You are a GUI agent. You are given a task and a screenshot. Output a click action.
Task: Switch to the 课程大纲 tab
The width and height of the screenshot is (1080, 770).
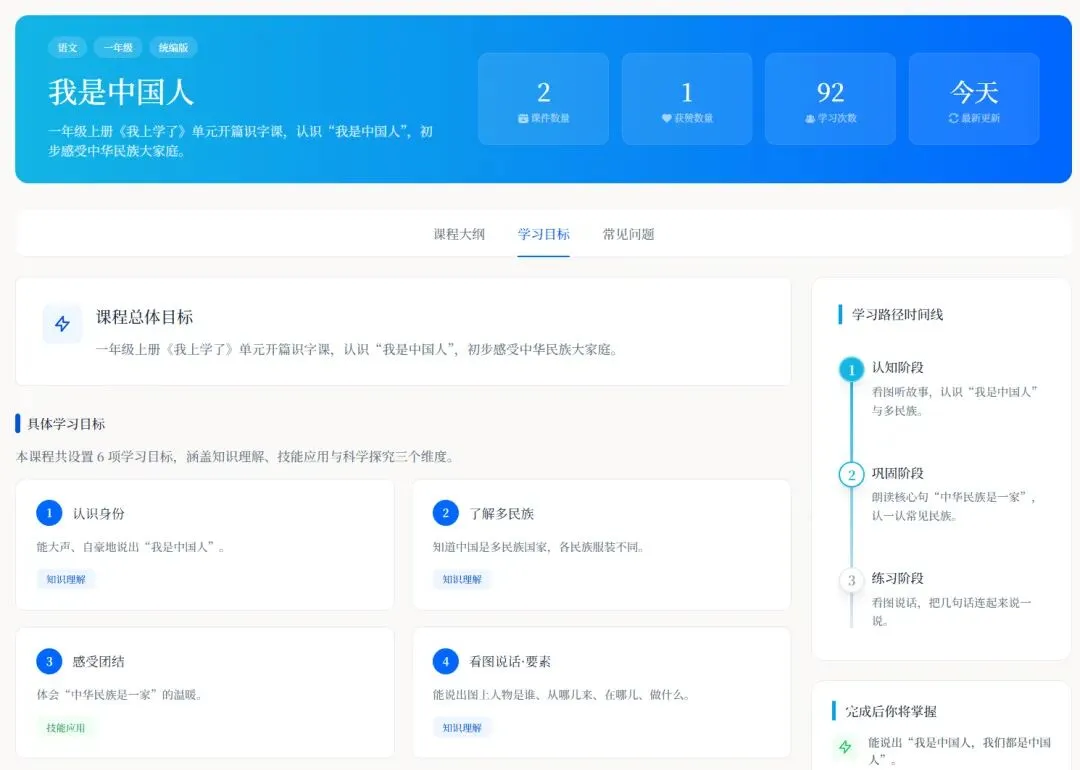459,234
